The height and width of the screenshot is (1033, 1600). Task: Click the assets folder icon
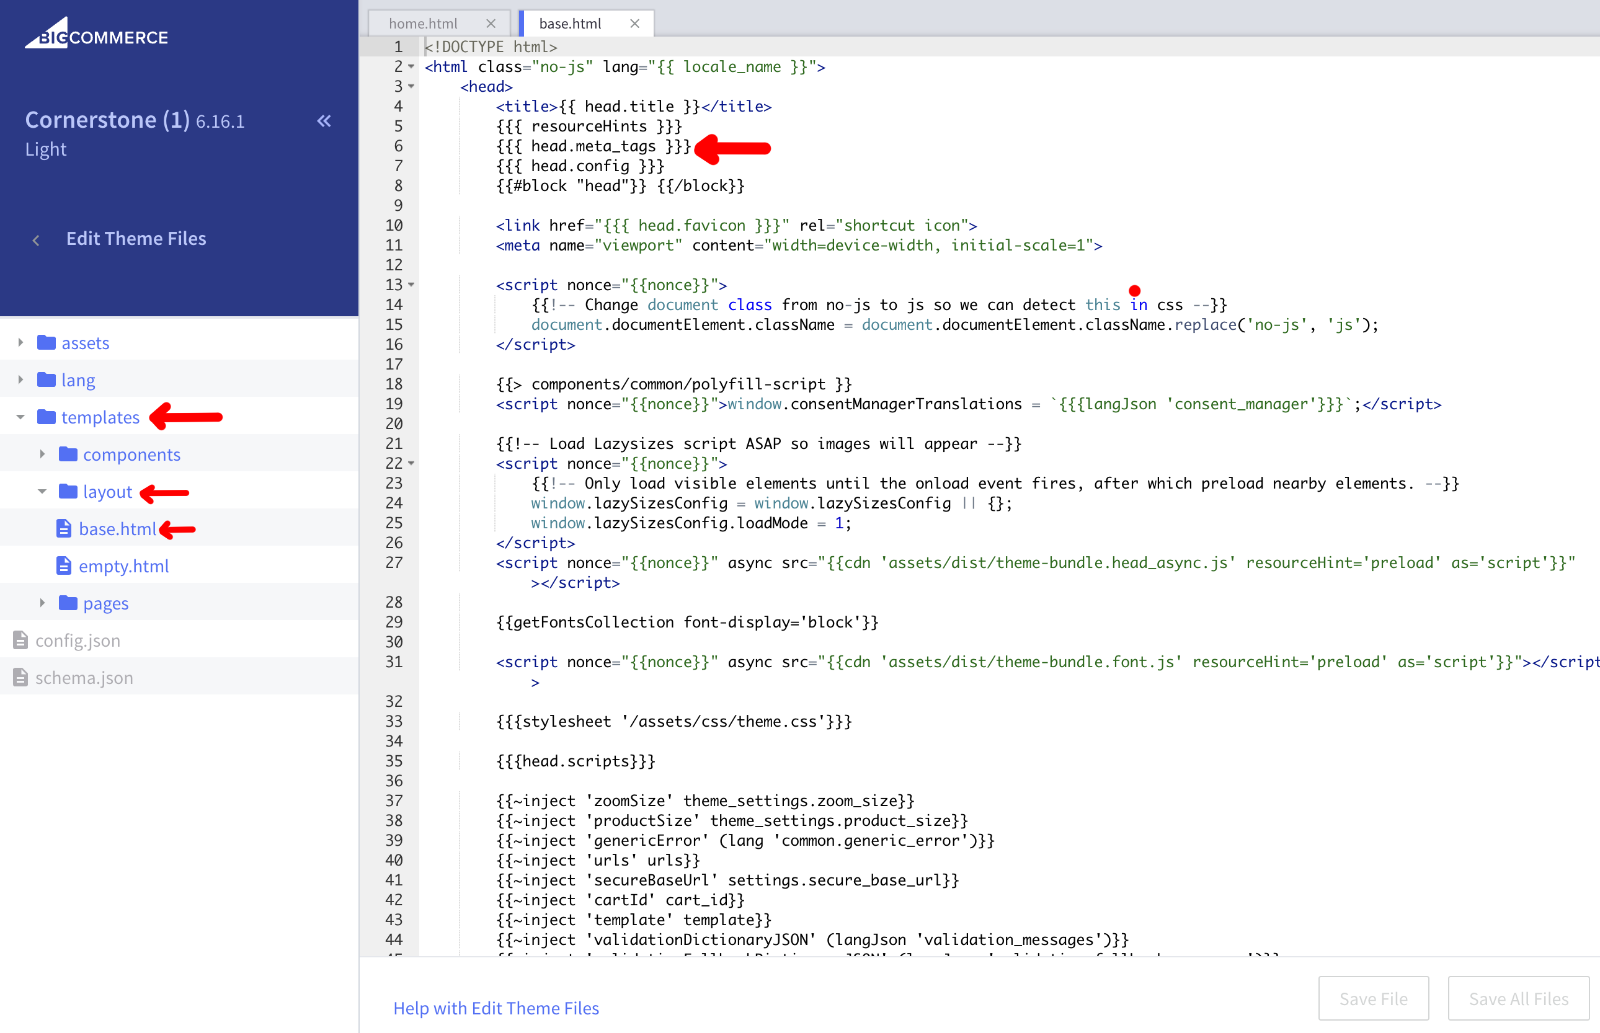click(46, 342)
